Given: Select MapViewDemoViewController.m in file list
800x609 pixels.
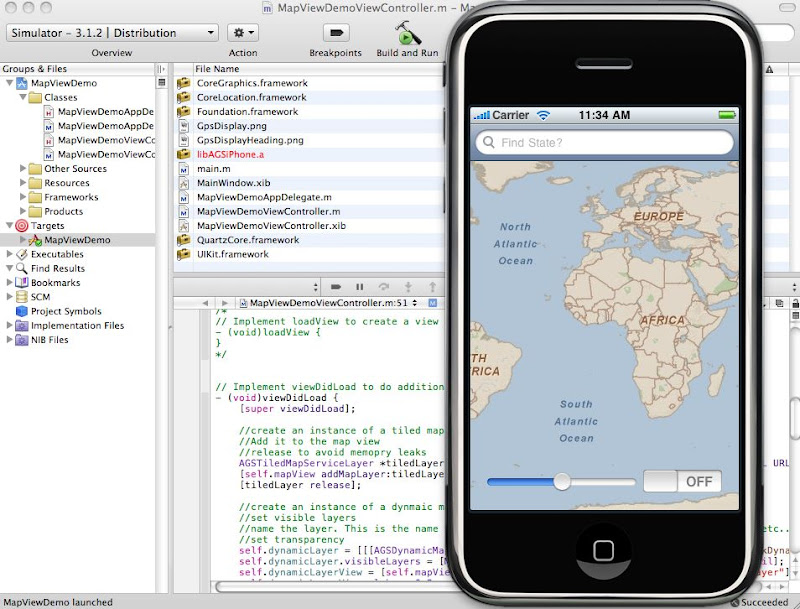Looking at the screenshot, I should (268, 211).
